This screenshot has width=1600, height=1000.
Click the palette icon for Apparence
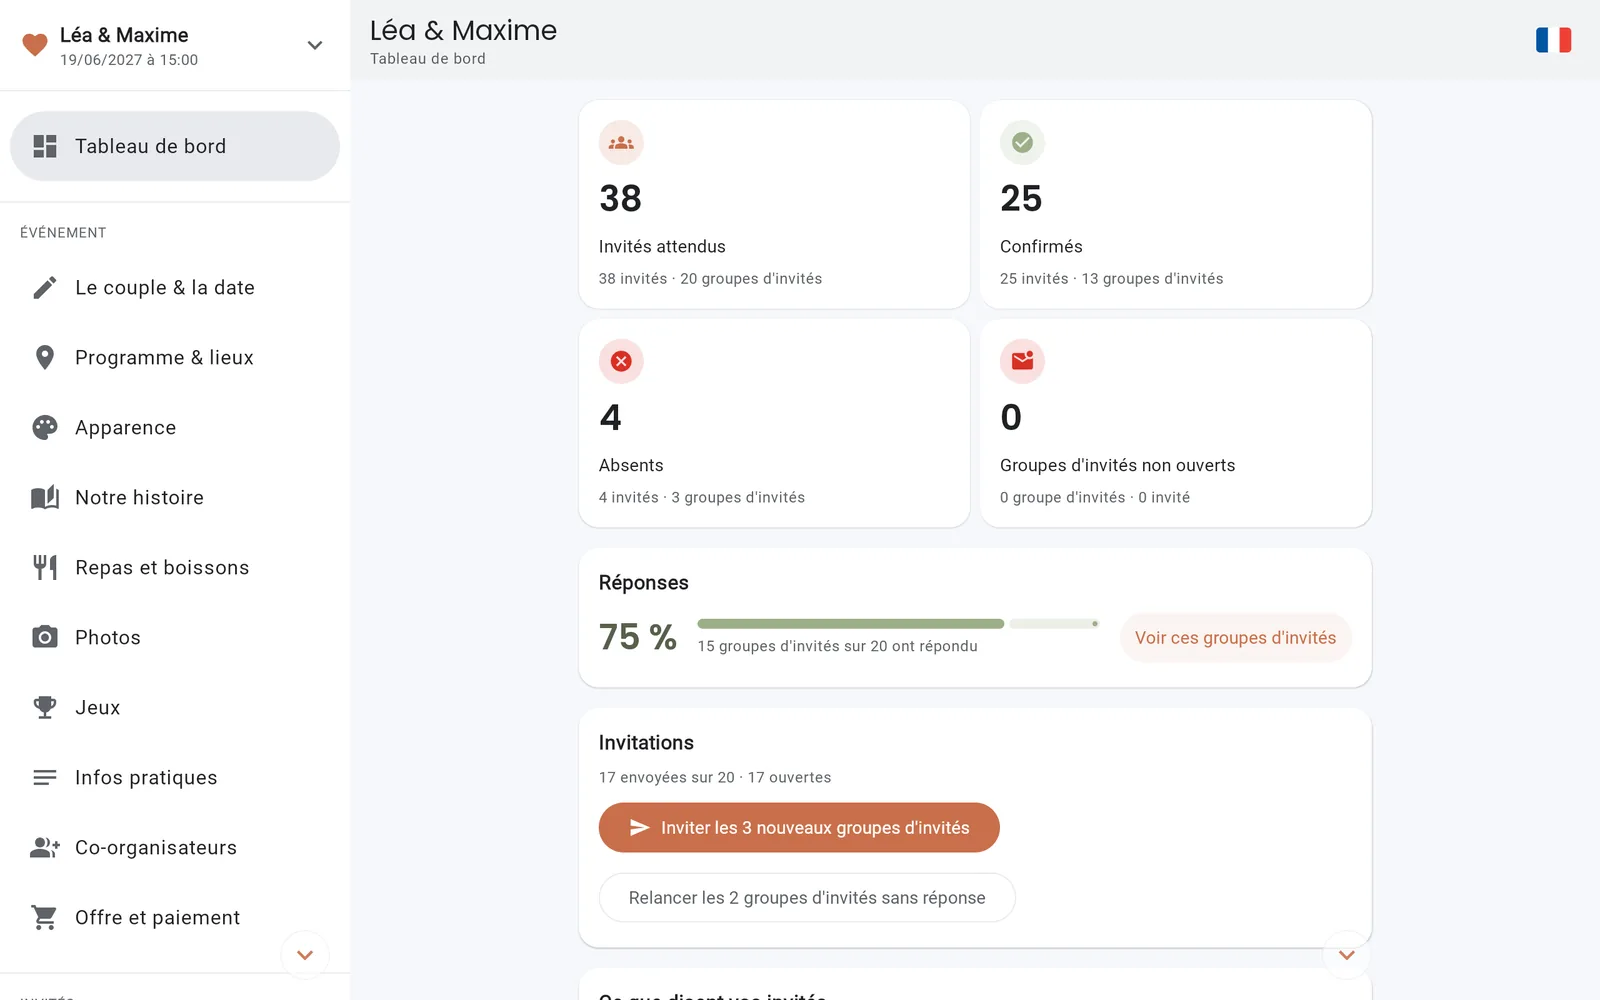[x=45, y=428]
